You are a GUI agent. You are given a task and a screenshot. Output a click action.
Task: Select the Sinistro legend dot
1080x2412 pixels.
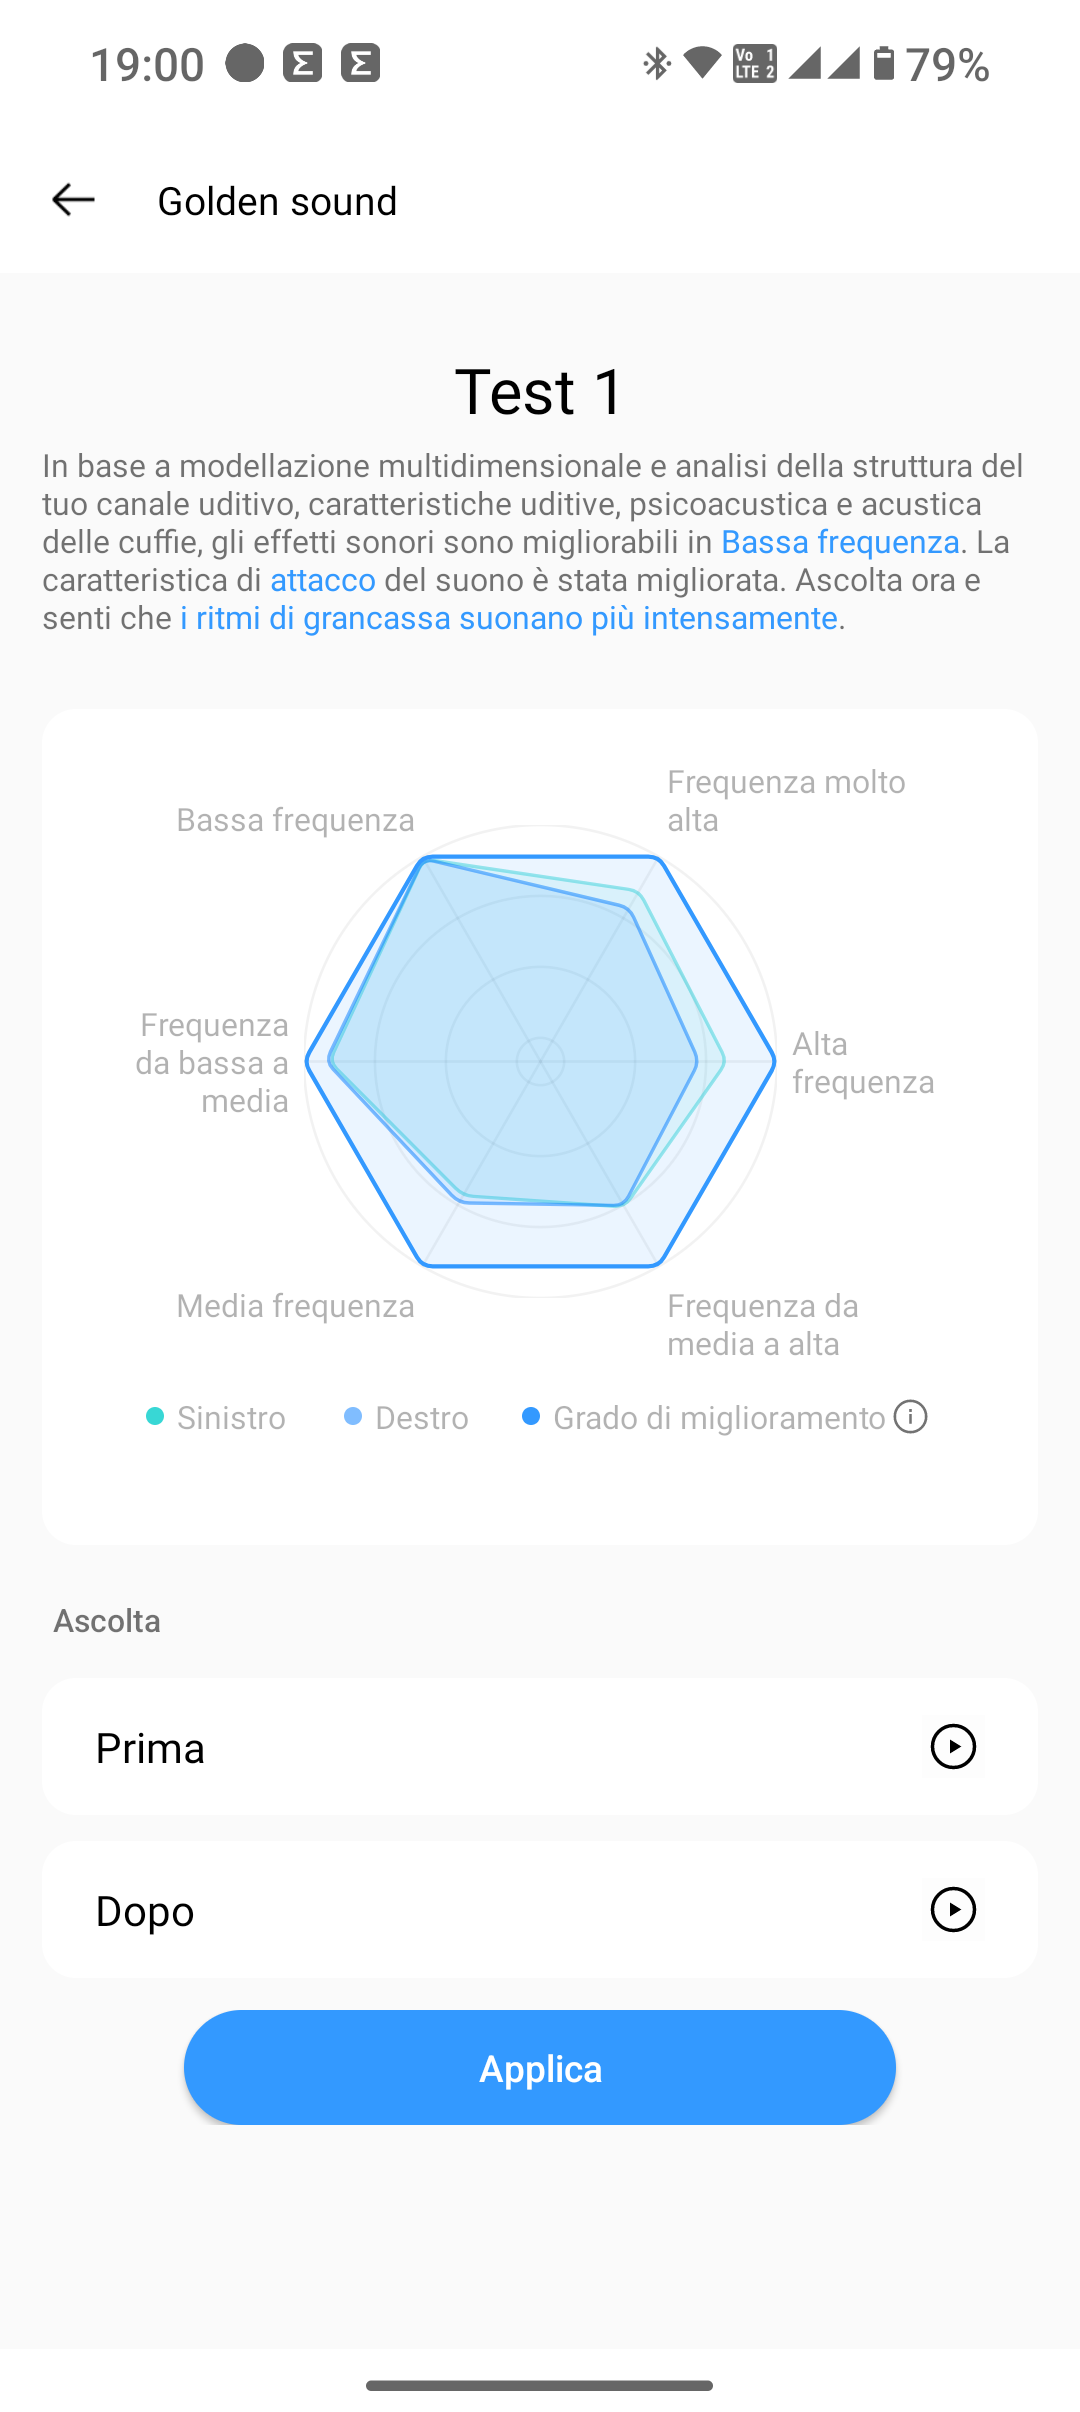click(x=155, y=1417)
